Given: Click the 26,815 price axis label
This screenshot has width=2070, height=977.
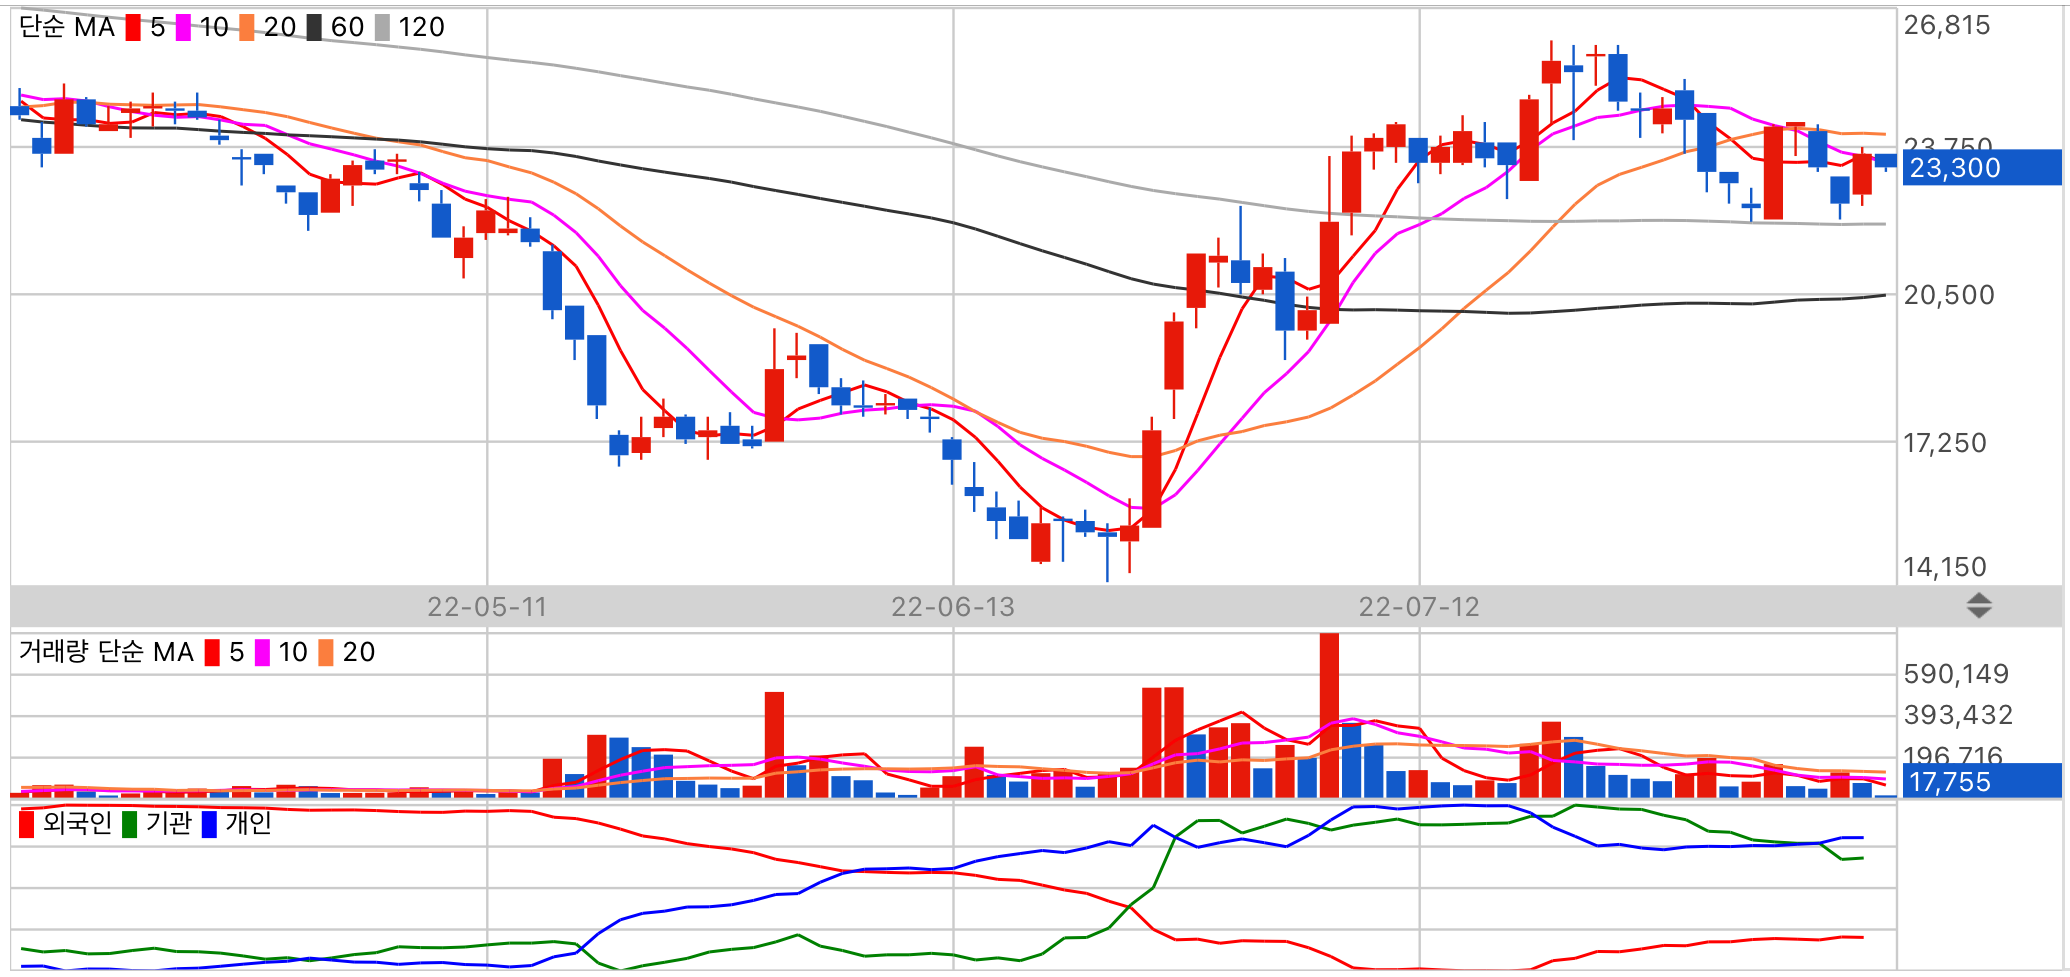Looking at the screenshot, I should coord(1946,25).
